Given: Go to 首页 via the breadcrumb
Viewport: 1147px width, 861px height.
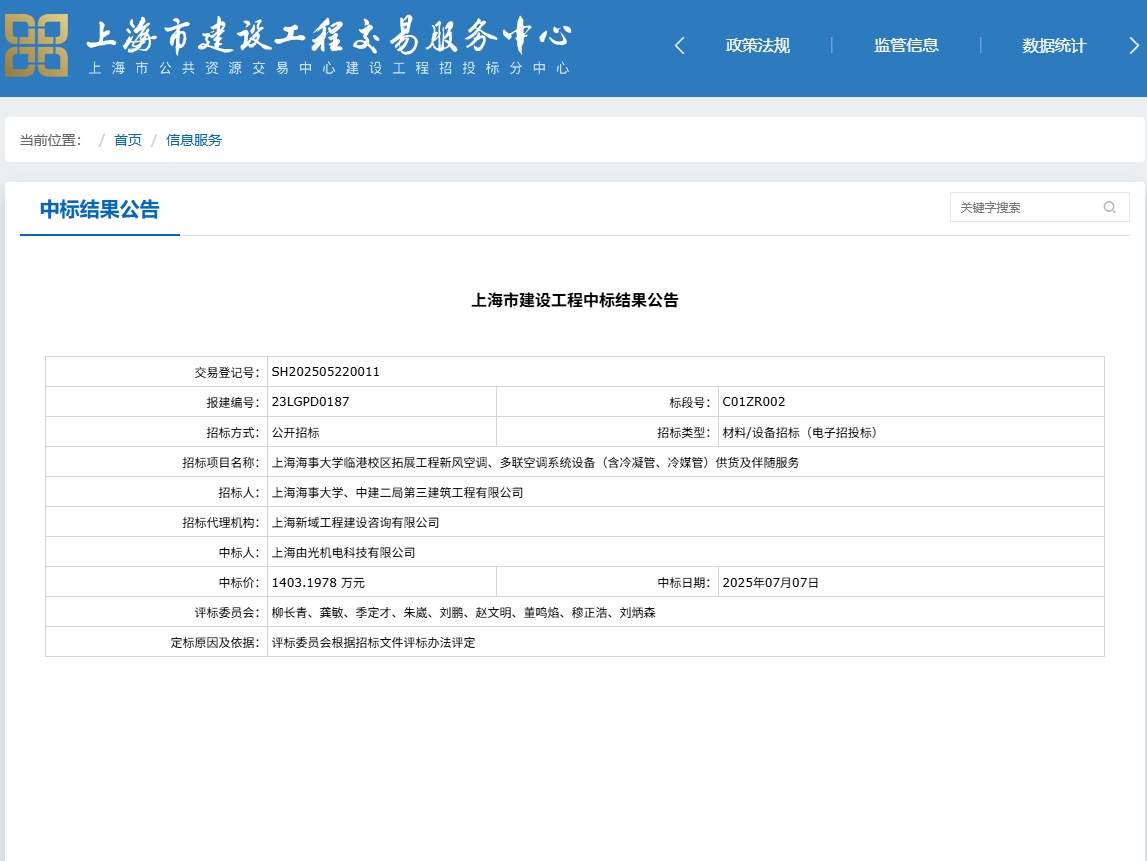Looking at the screenshot, I should click(128, 140).
